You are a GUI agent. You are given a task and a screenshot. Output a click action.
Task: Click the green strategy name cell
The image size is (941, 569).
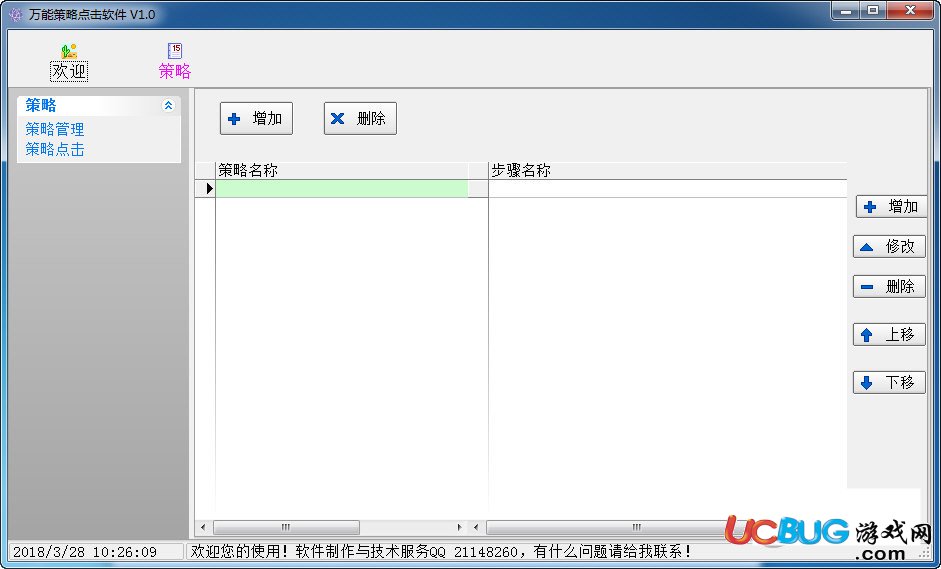pos(341,188)
